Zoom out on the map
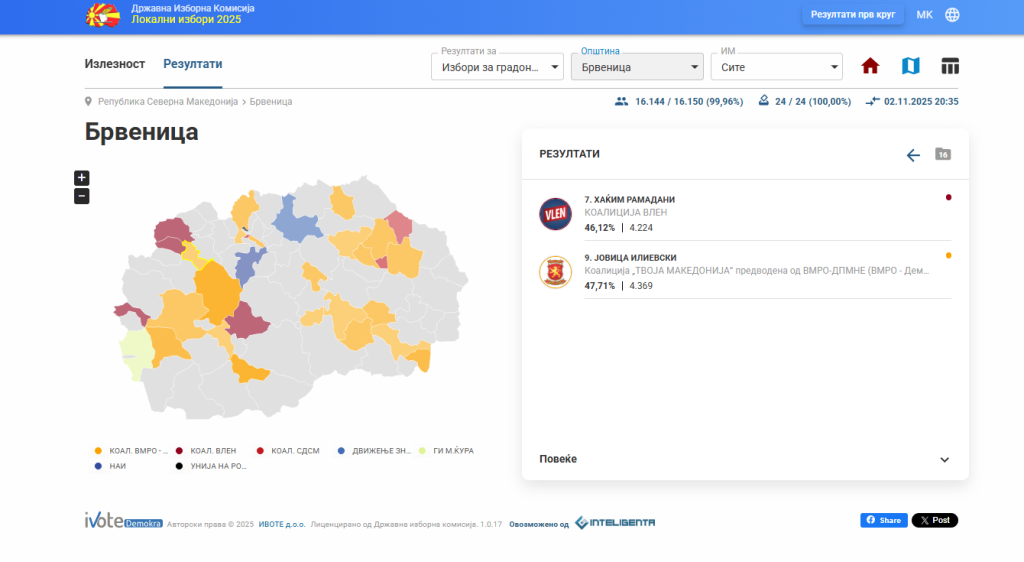The height and width of the screenshot is (562, 1024). click(82, 196)
